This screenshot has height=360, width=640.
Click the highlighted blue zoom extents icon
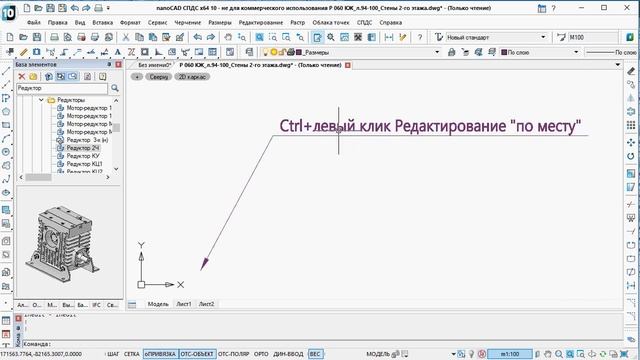point(259,37)
